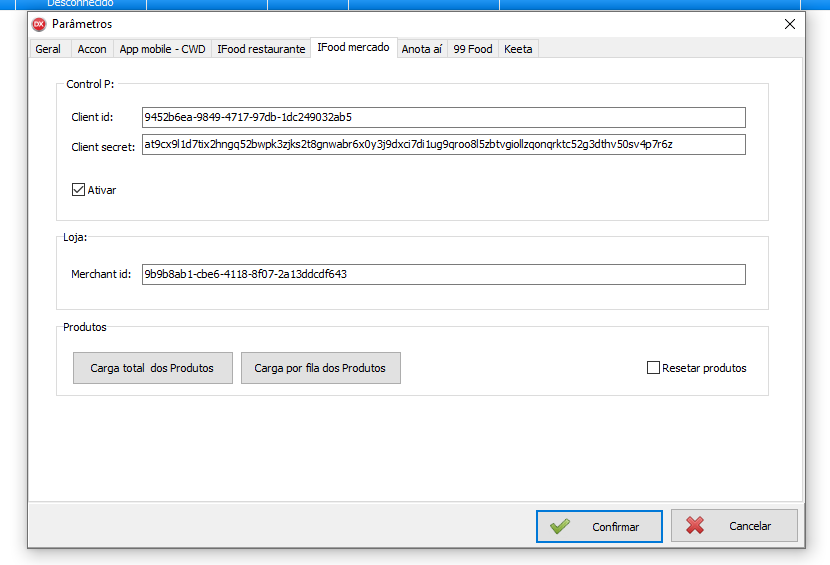The height and width of the screenshot is (565, 830).
Task: Click Desconhecido in the background window
Action: pos(80,3)
